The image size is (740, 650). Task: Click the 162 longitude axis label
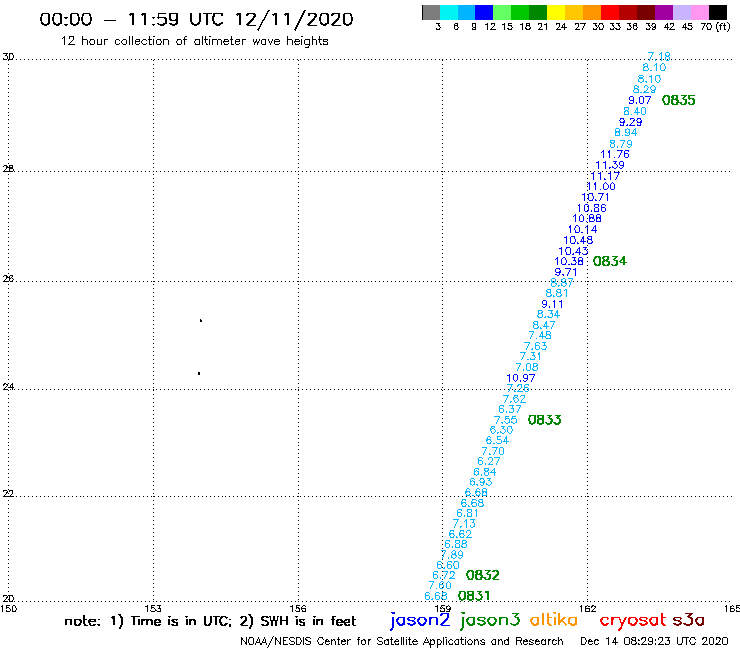(588, 608)
